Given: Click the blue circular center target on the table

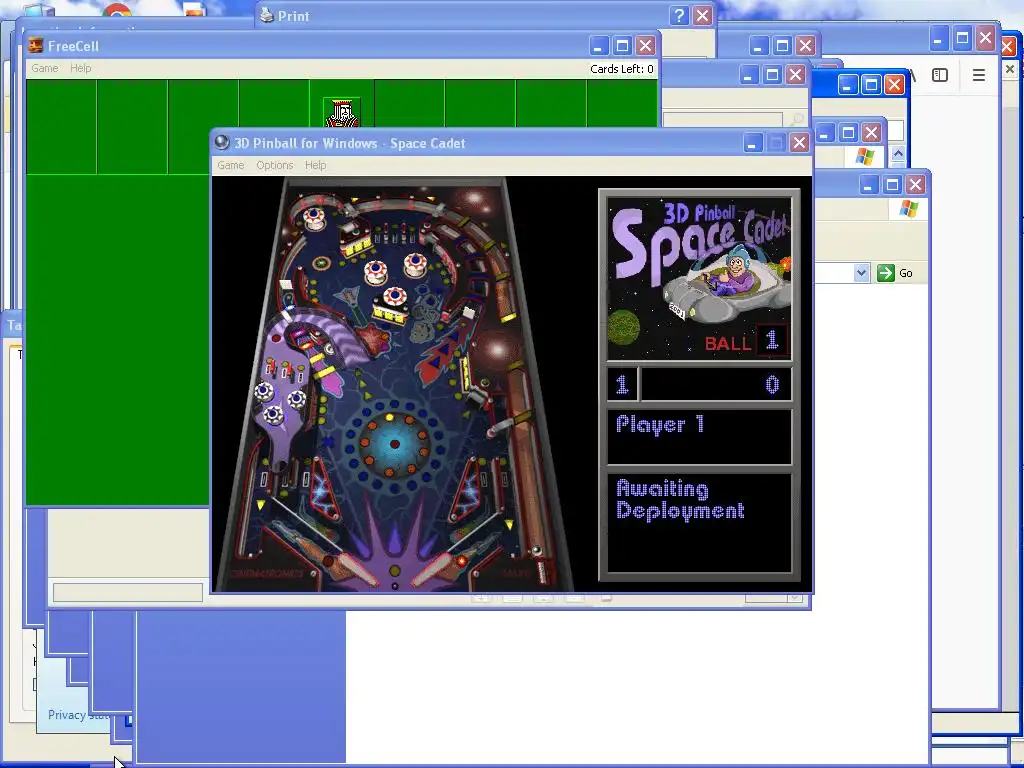Looking at the screenshot, I should pos(394,445).
